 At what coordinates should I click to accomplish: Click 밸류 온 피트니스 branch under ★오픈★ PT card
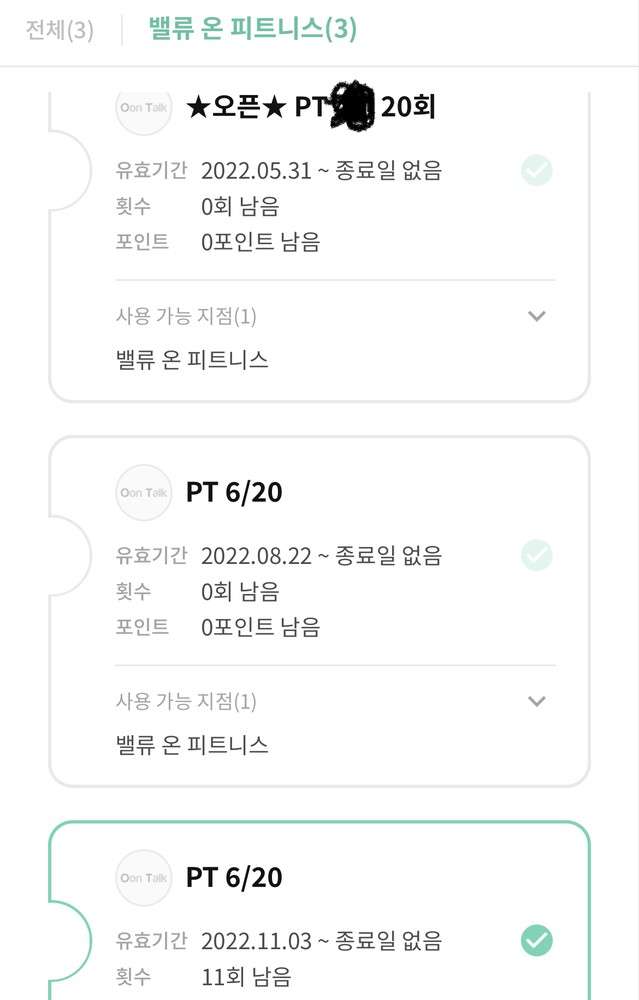[x=193, y=359]
